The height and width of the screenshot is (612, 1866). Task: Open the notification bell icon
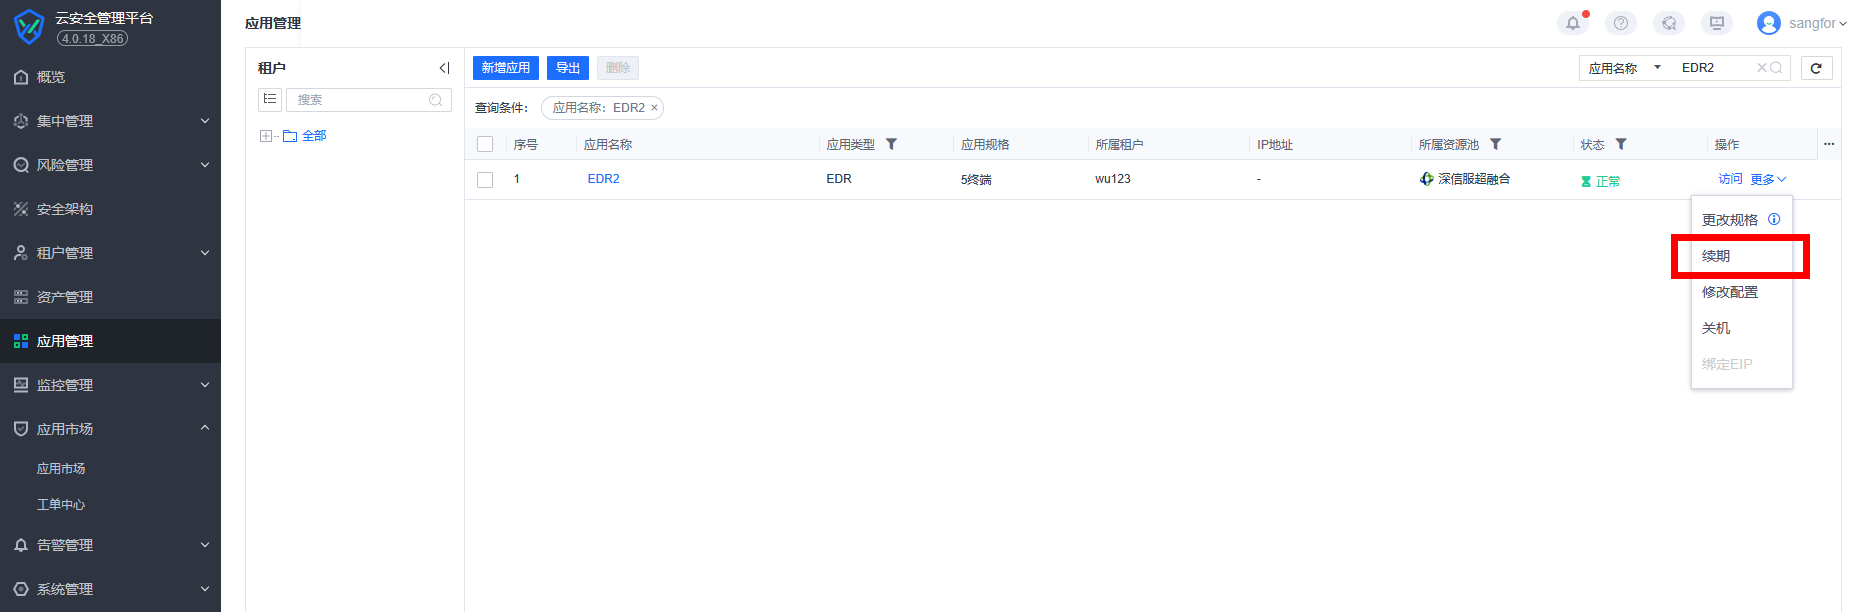pos(1573,23)
